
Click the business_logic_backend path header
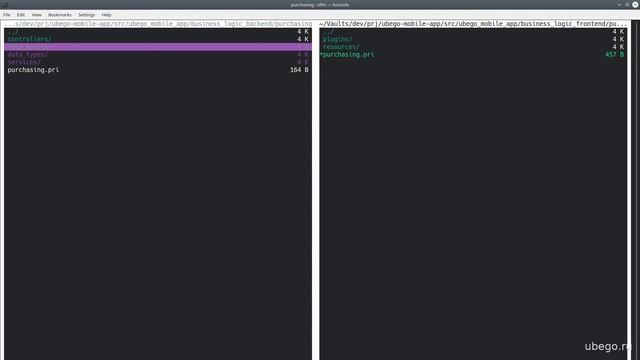point(158,24)
